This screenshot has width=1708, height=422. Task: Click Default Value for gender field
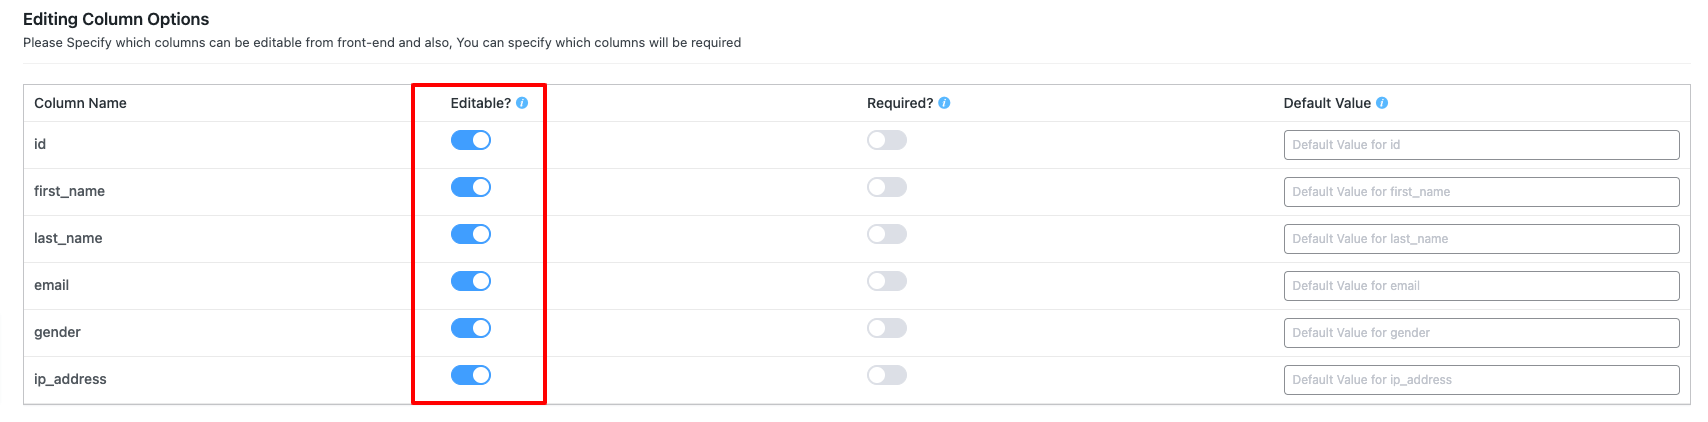1480,333
